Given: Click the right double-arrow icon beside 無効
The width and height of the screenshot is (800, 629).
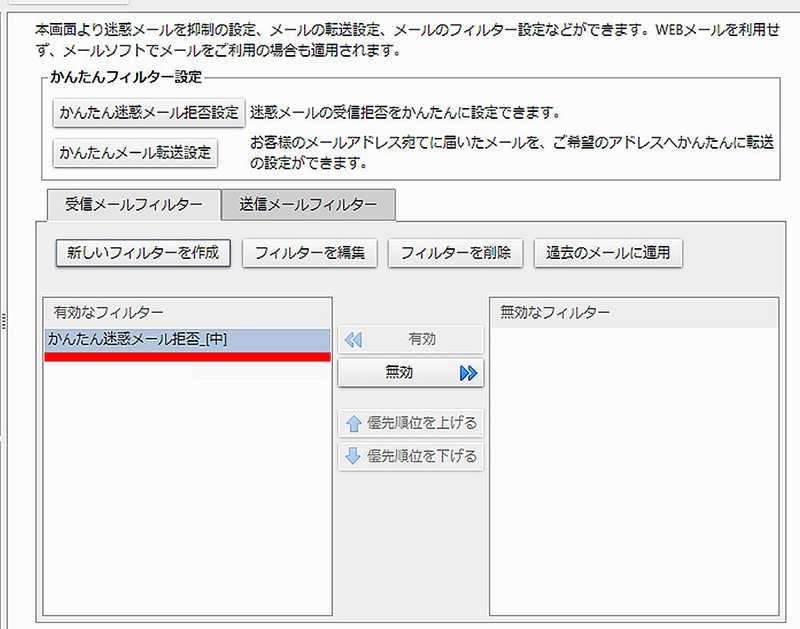Looking at the screenshot, I should 468,373.
